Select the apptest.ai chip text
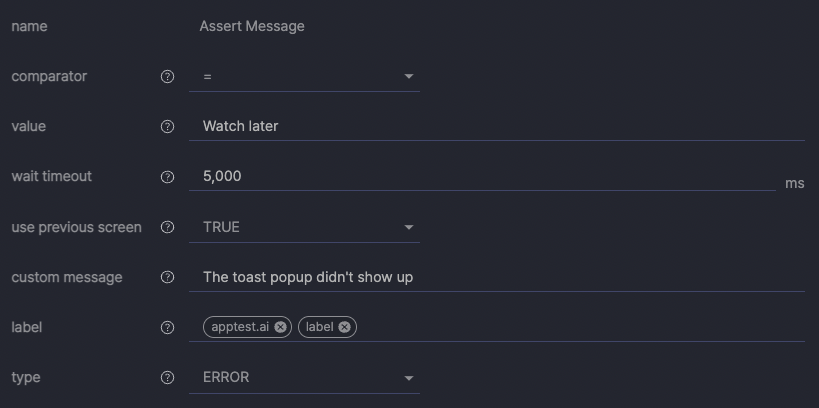This screenshot has height=408, width=819. (x=240, y=327)
